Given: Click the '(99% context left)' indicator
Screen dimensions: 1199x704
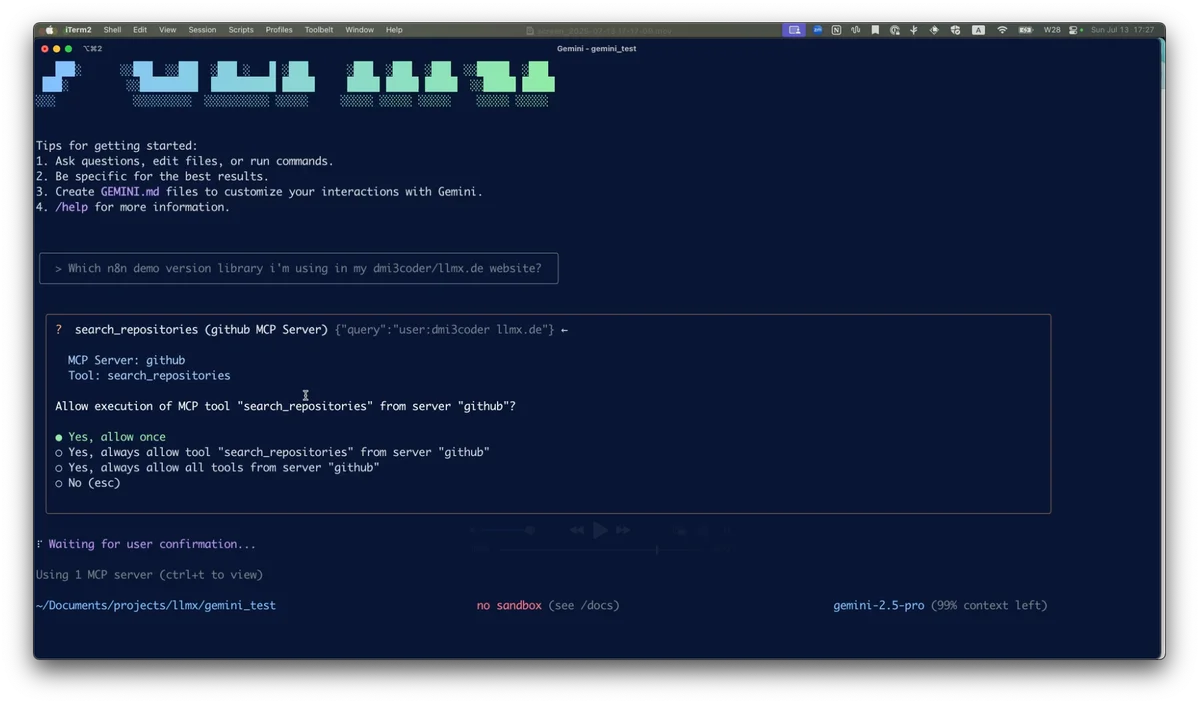Looking at the screenshot, I should point(989,605).
